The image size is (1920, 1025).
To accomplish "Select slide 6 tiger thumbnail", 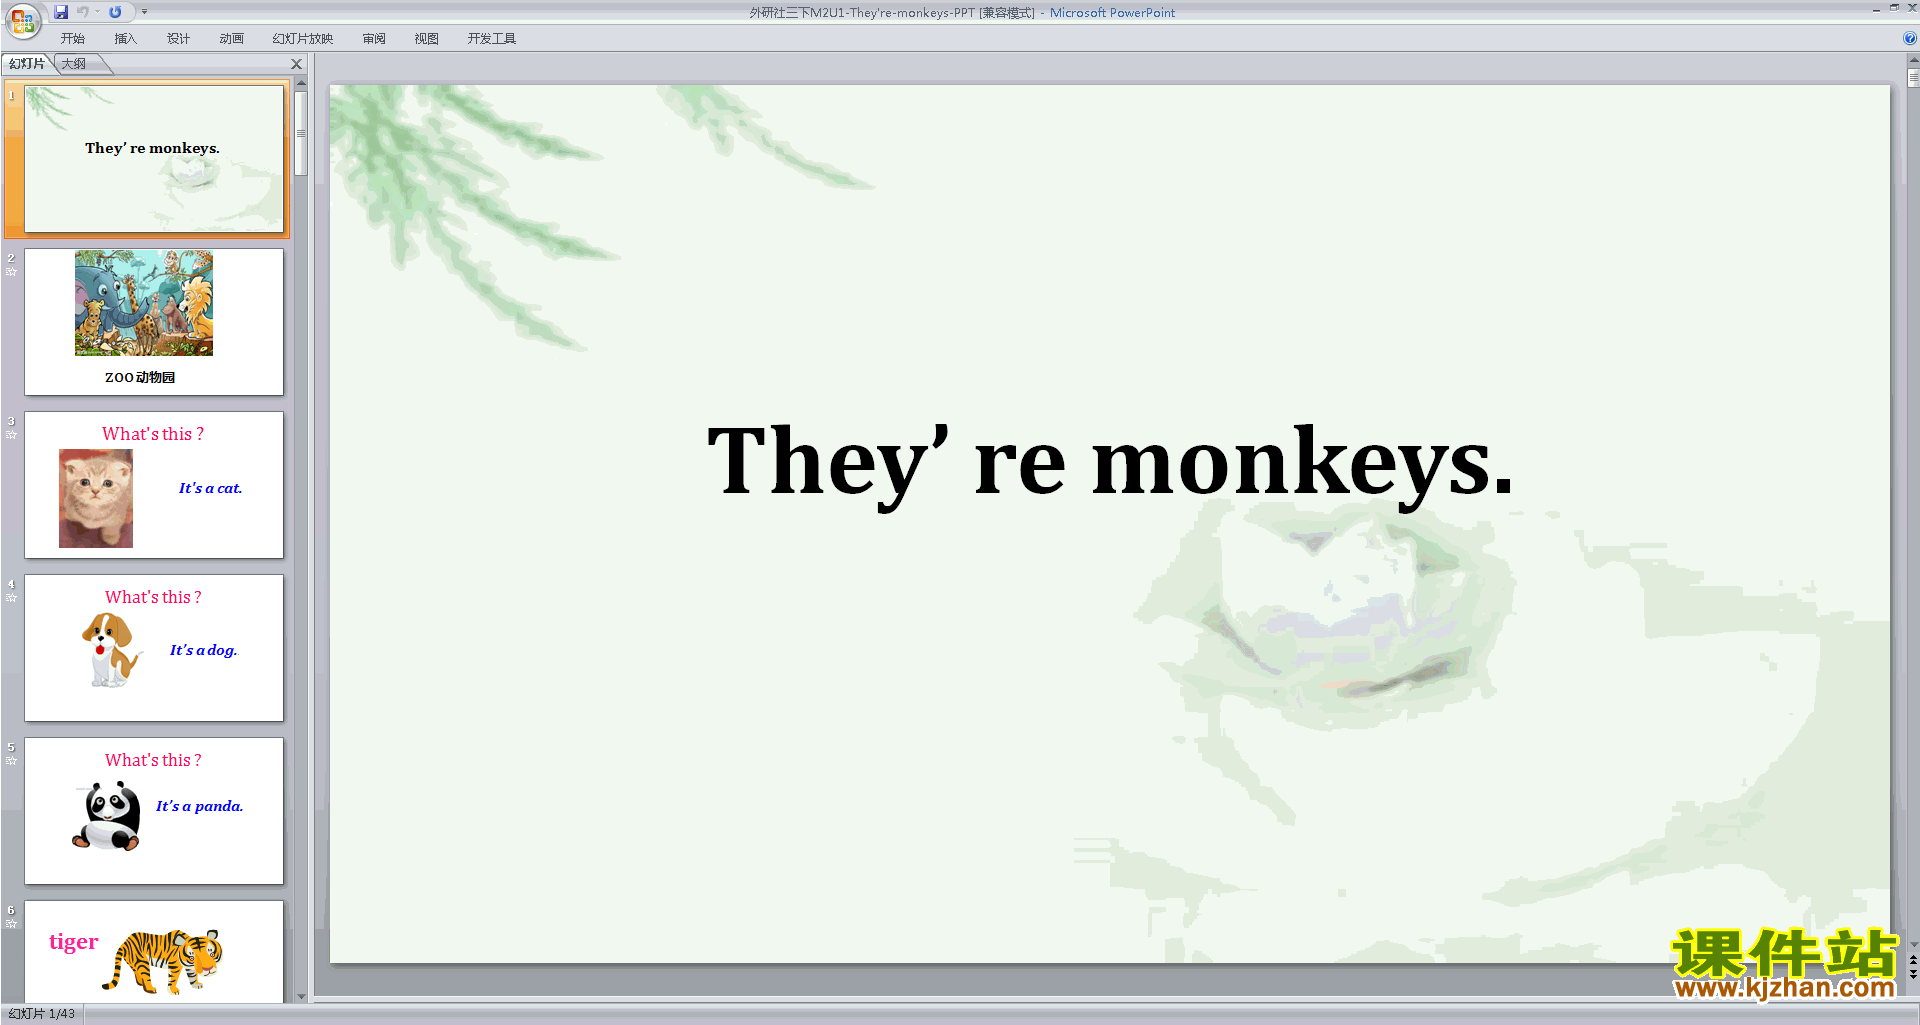I will coord(154,951).
